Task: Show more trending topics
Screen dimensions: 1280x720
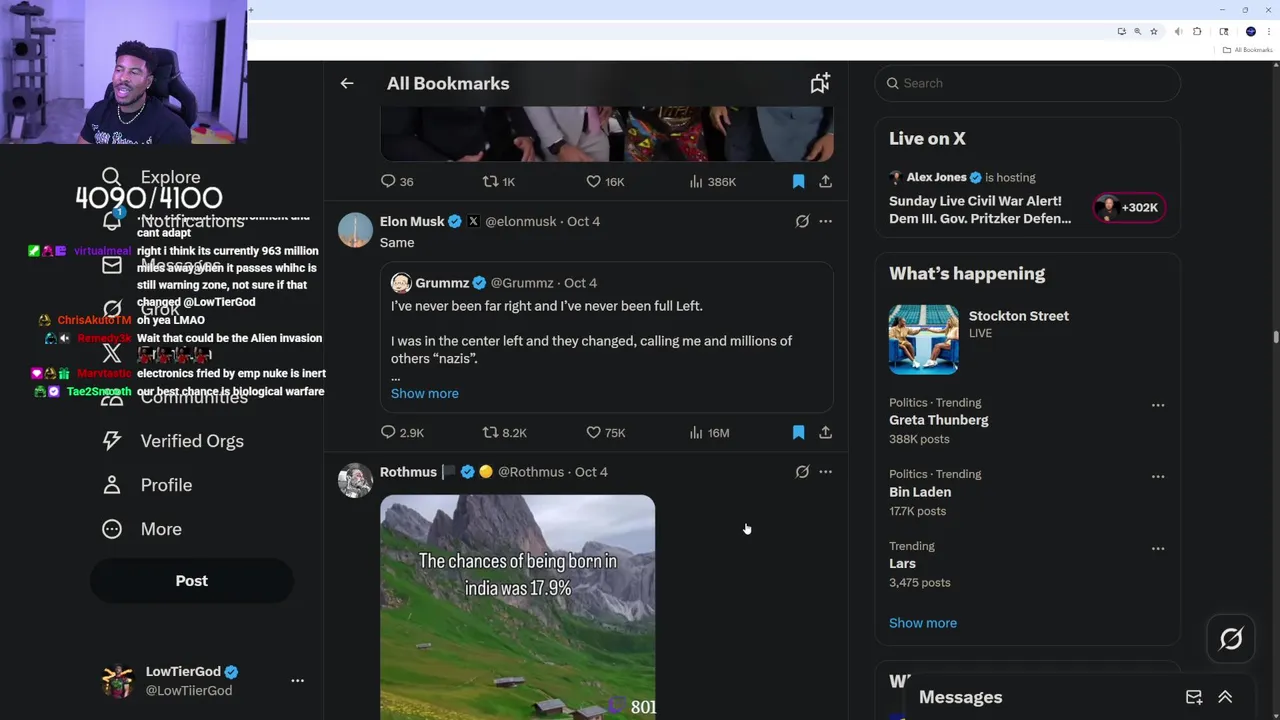Action: click(x=923, y=623)
